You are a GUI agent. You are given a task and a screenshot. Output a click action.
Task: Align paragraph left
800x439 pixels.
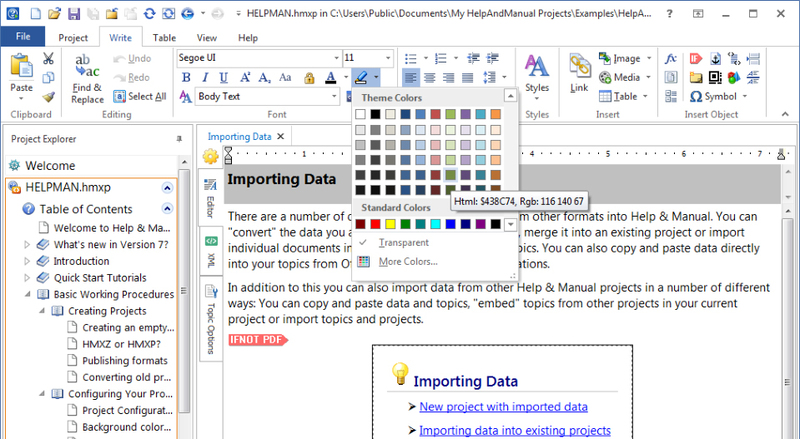click(x=411, y=78)
